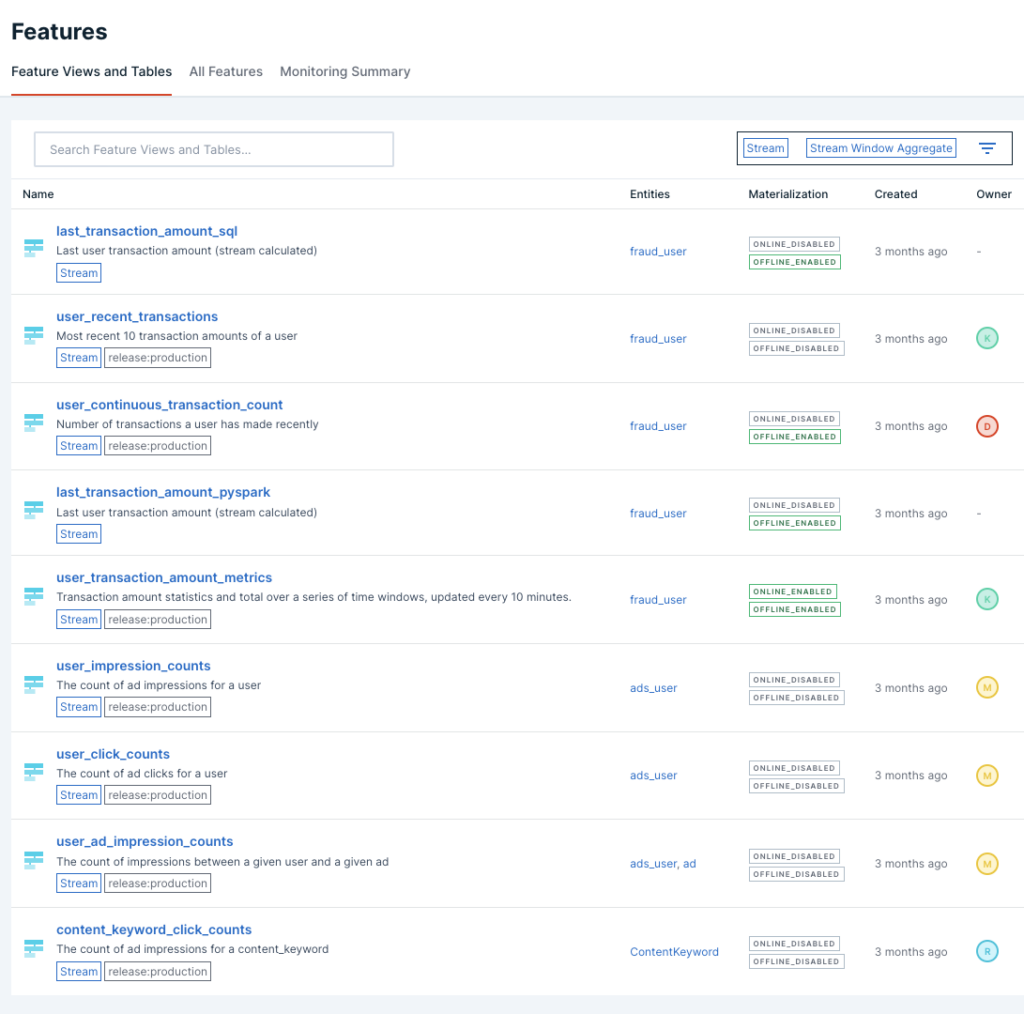The width and height of the screenshot is (1024, 1014).
Task: Toggle the Stream Window Aggregate filter chip
Action: 880,147
